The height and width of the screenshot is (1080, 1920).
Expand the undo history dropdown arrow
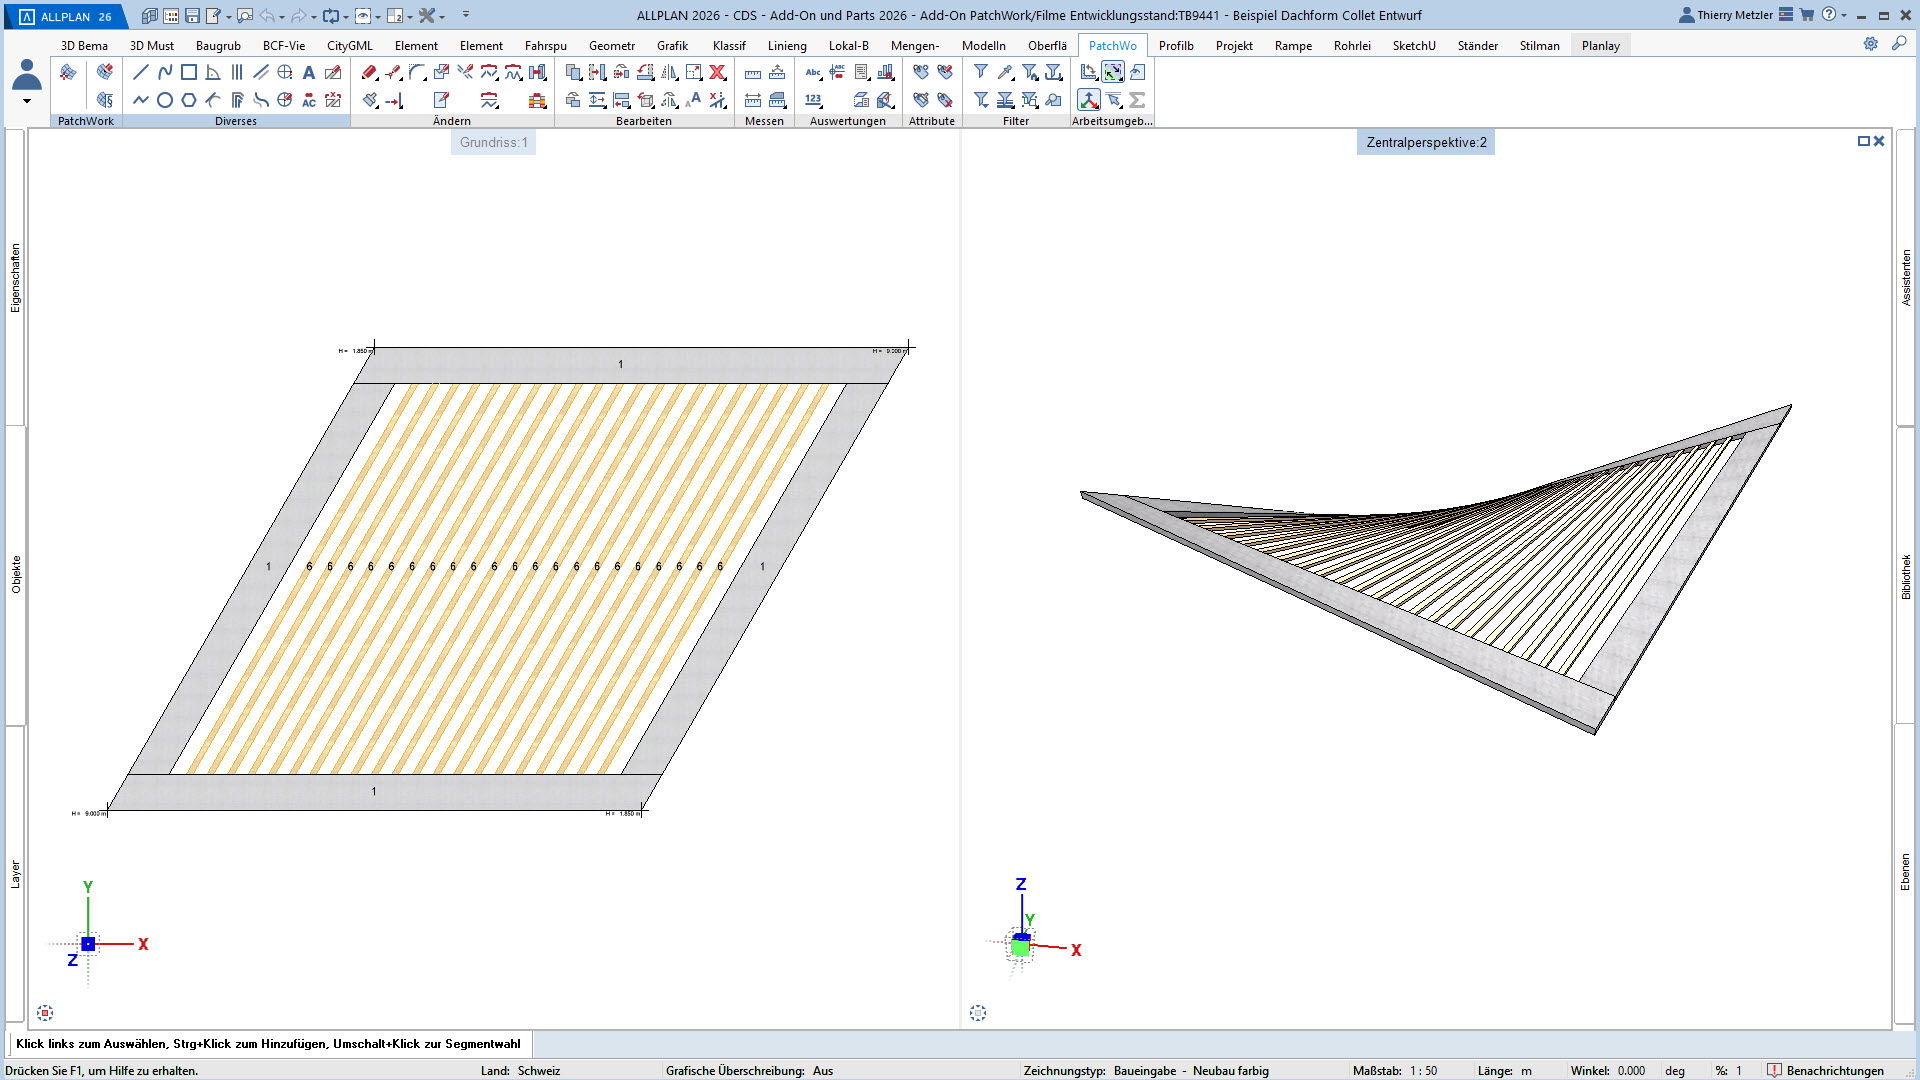(x=281, y=17)
